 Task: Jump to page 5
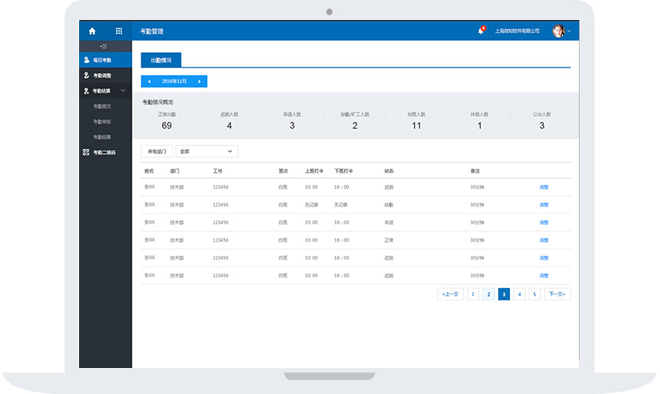(535, 294)
